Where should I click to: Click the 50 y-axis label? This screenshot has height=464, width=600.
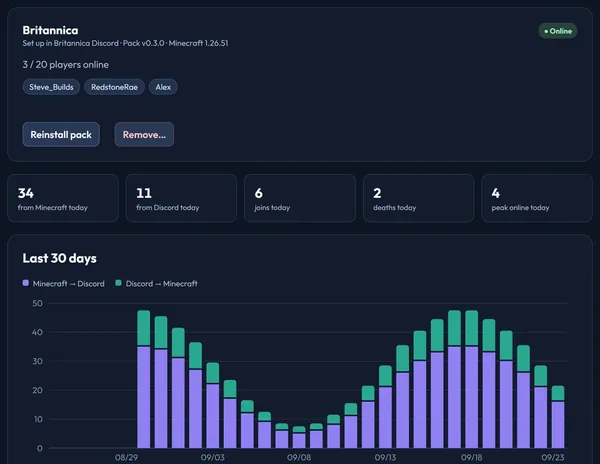(x=38, y=303)
